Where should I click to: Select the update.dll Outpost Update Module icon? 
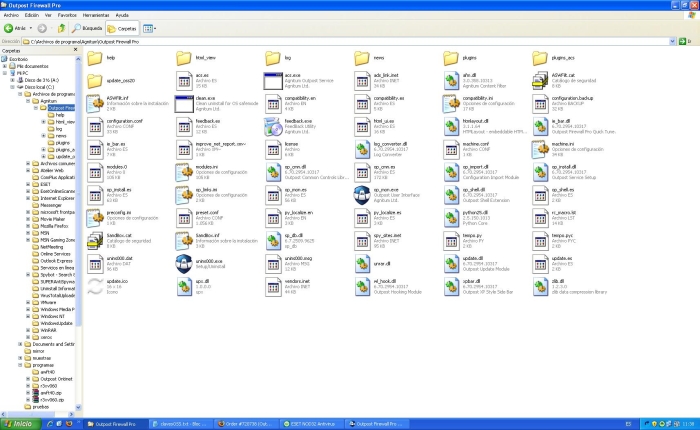[451, 264]
